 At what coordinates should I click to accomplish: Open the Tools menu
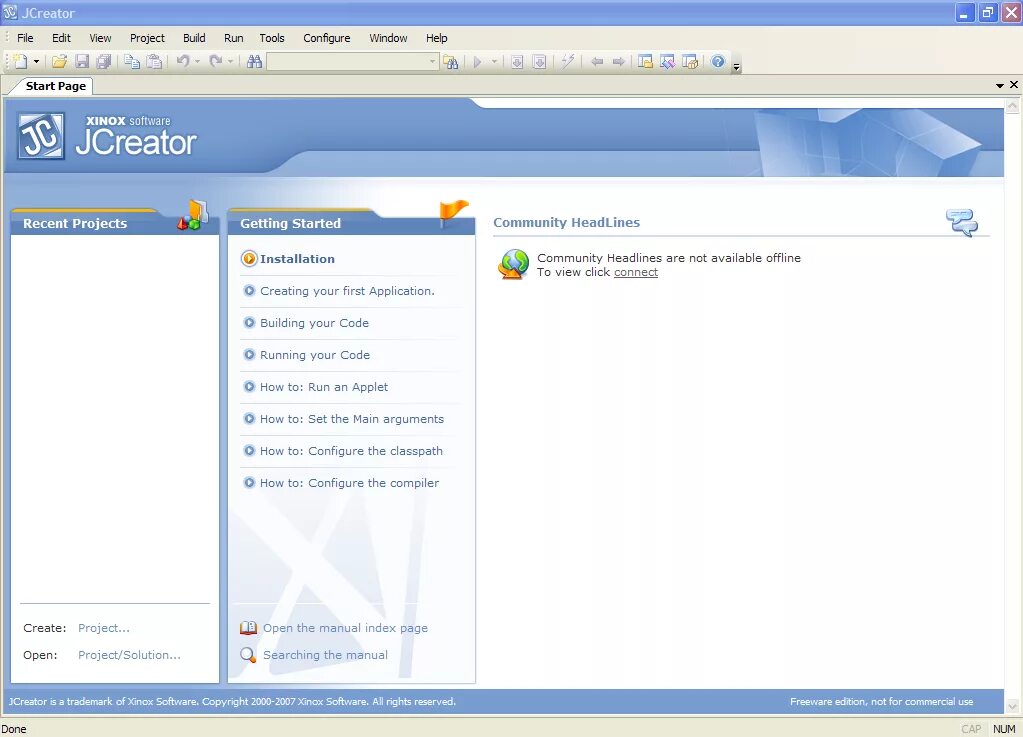pos(271,38)
